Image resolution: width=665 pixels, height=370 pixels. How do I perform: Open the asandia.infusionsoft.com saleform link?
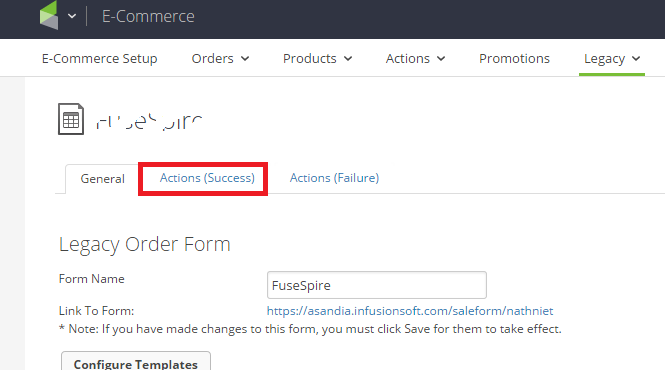click(410, 311)
